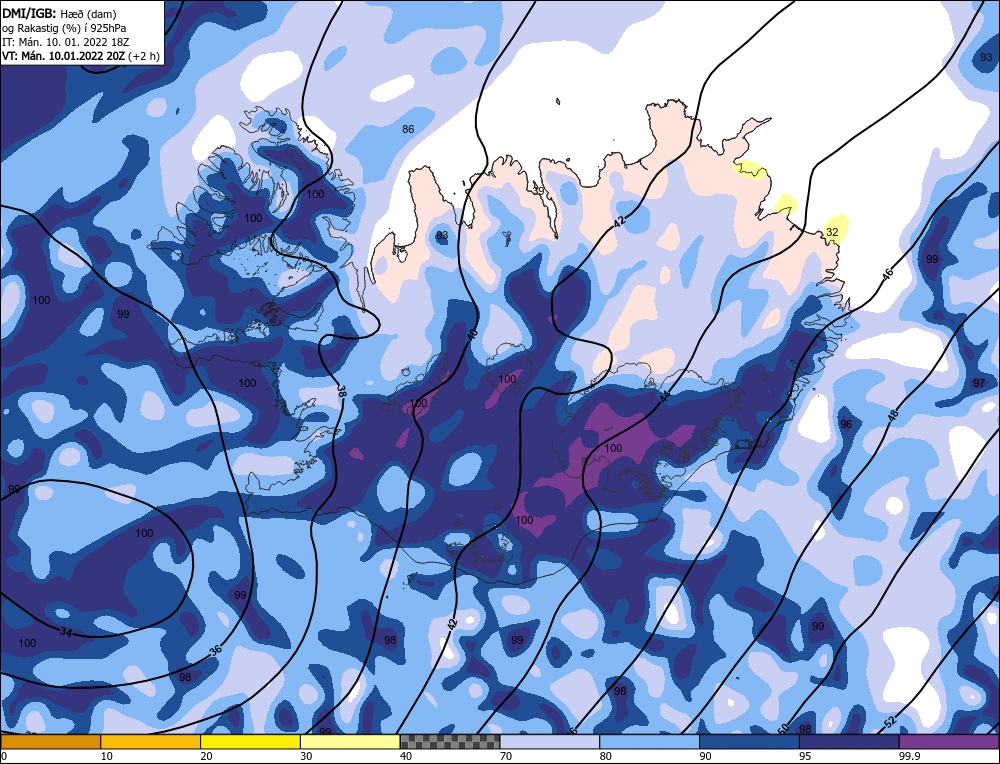Click the legend tick label "70"
This screenshot has width=1000, height=764.
pos(506,756)
